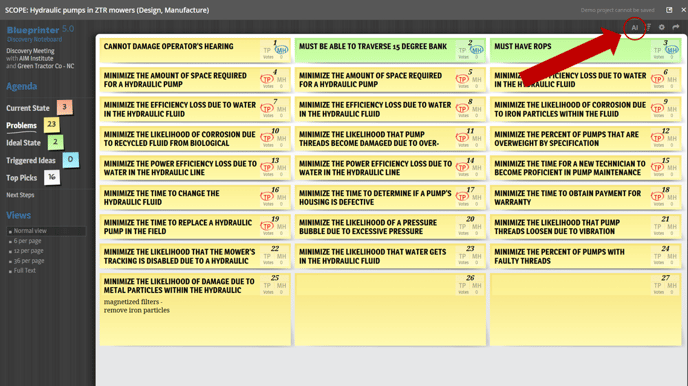Click the pop-out window icon in title bar
The width and height of the screenshot is (688, 386).
[669, 10]
